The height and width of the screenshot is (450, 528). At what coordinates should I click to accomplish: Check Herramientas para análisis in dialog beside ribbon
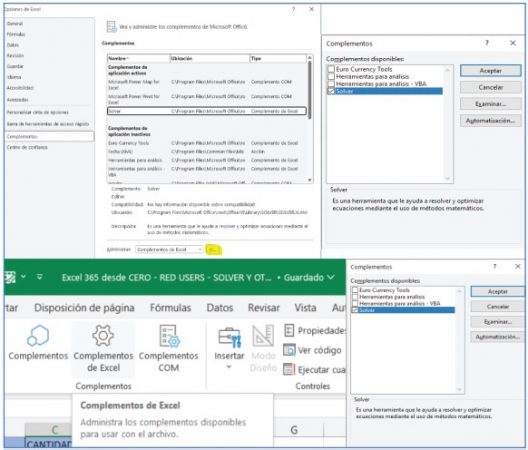click(355, 296)
